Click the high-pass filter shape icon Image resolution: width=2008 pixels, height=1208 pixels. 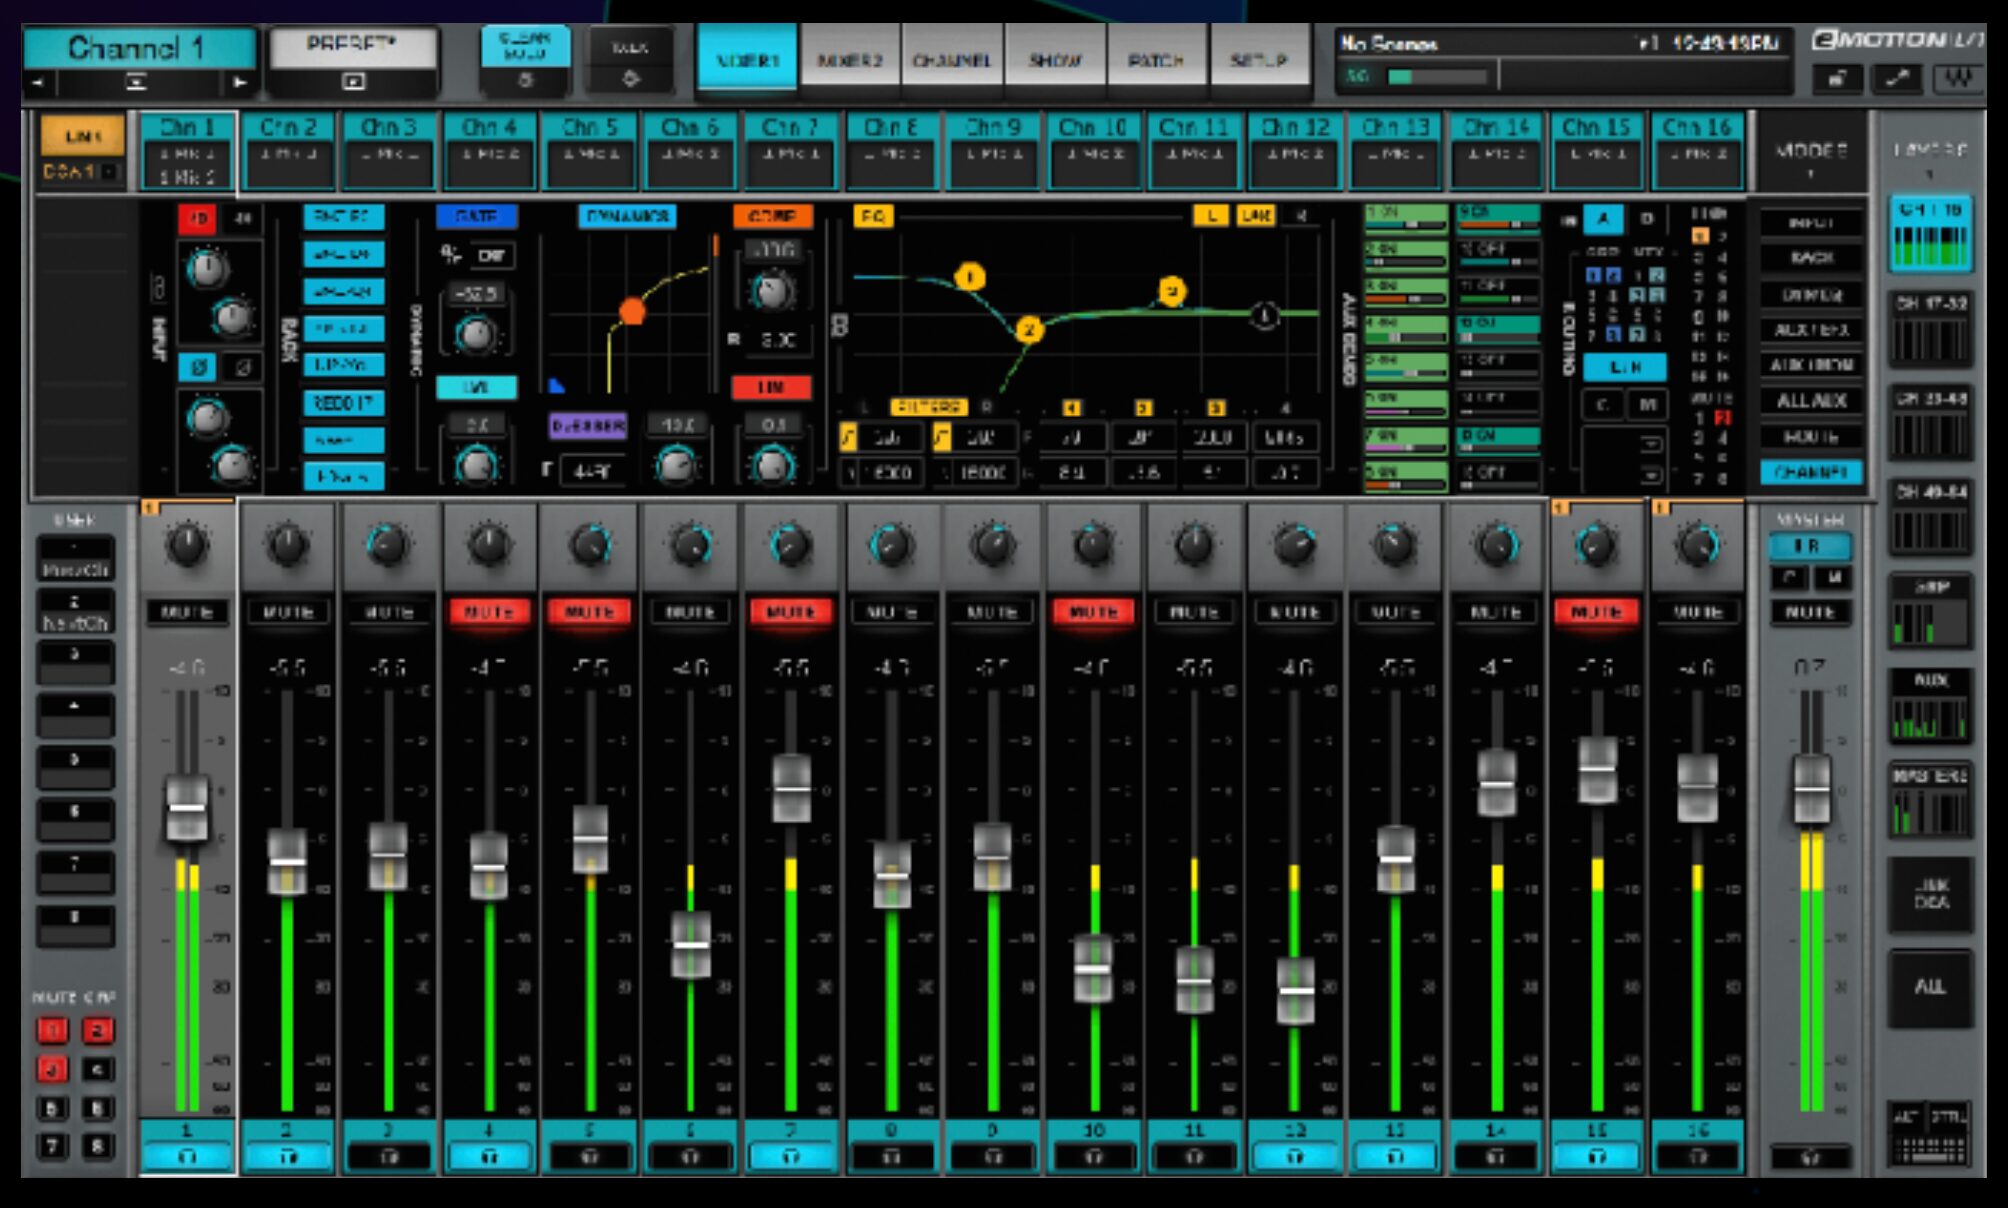pyautogui.click(x=848, y=437)
